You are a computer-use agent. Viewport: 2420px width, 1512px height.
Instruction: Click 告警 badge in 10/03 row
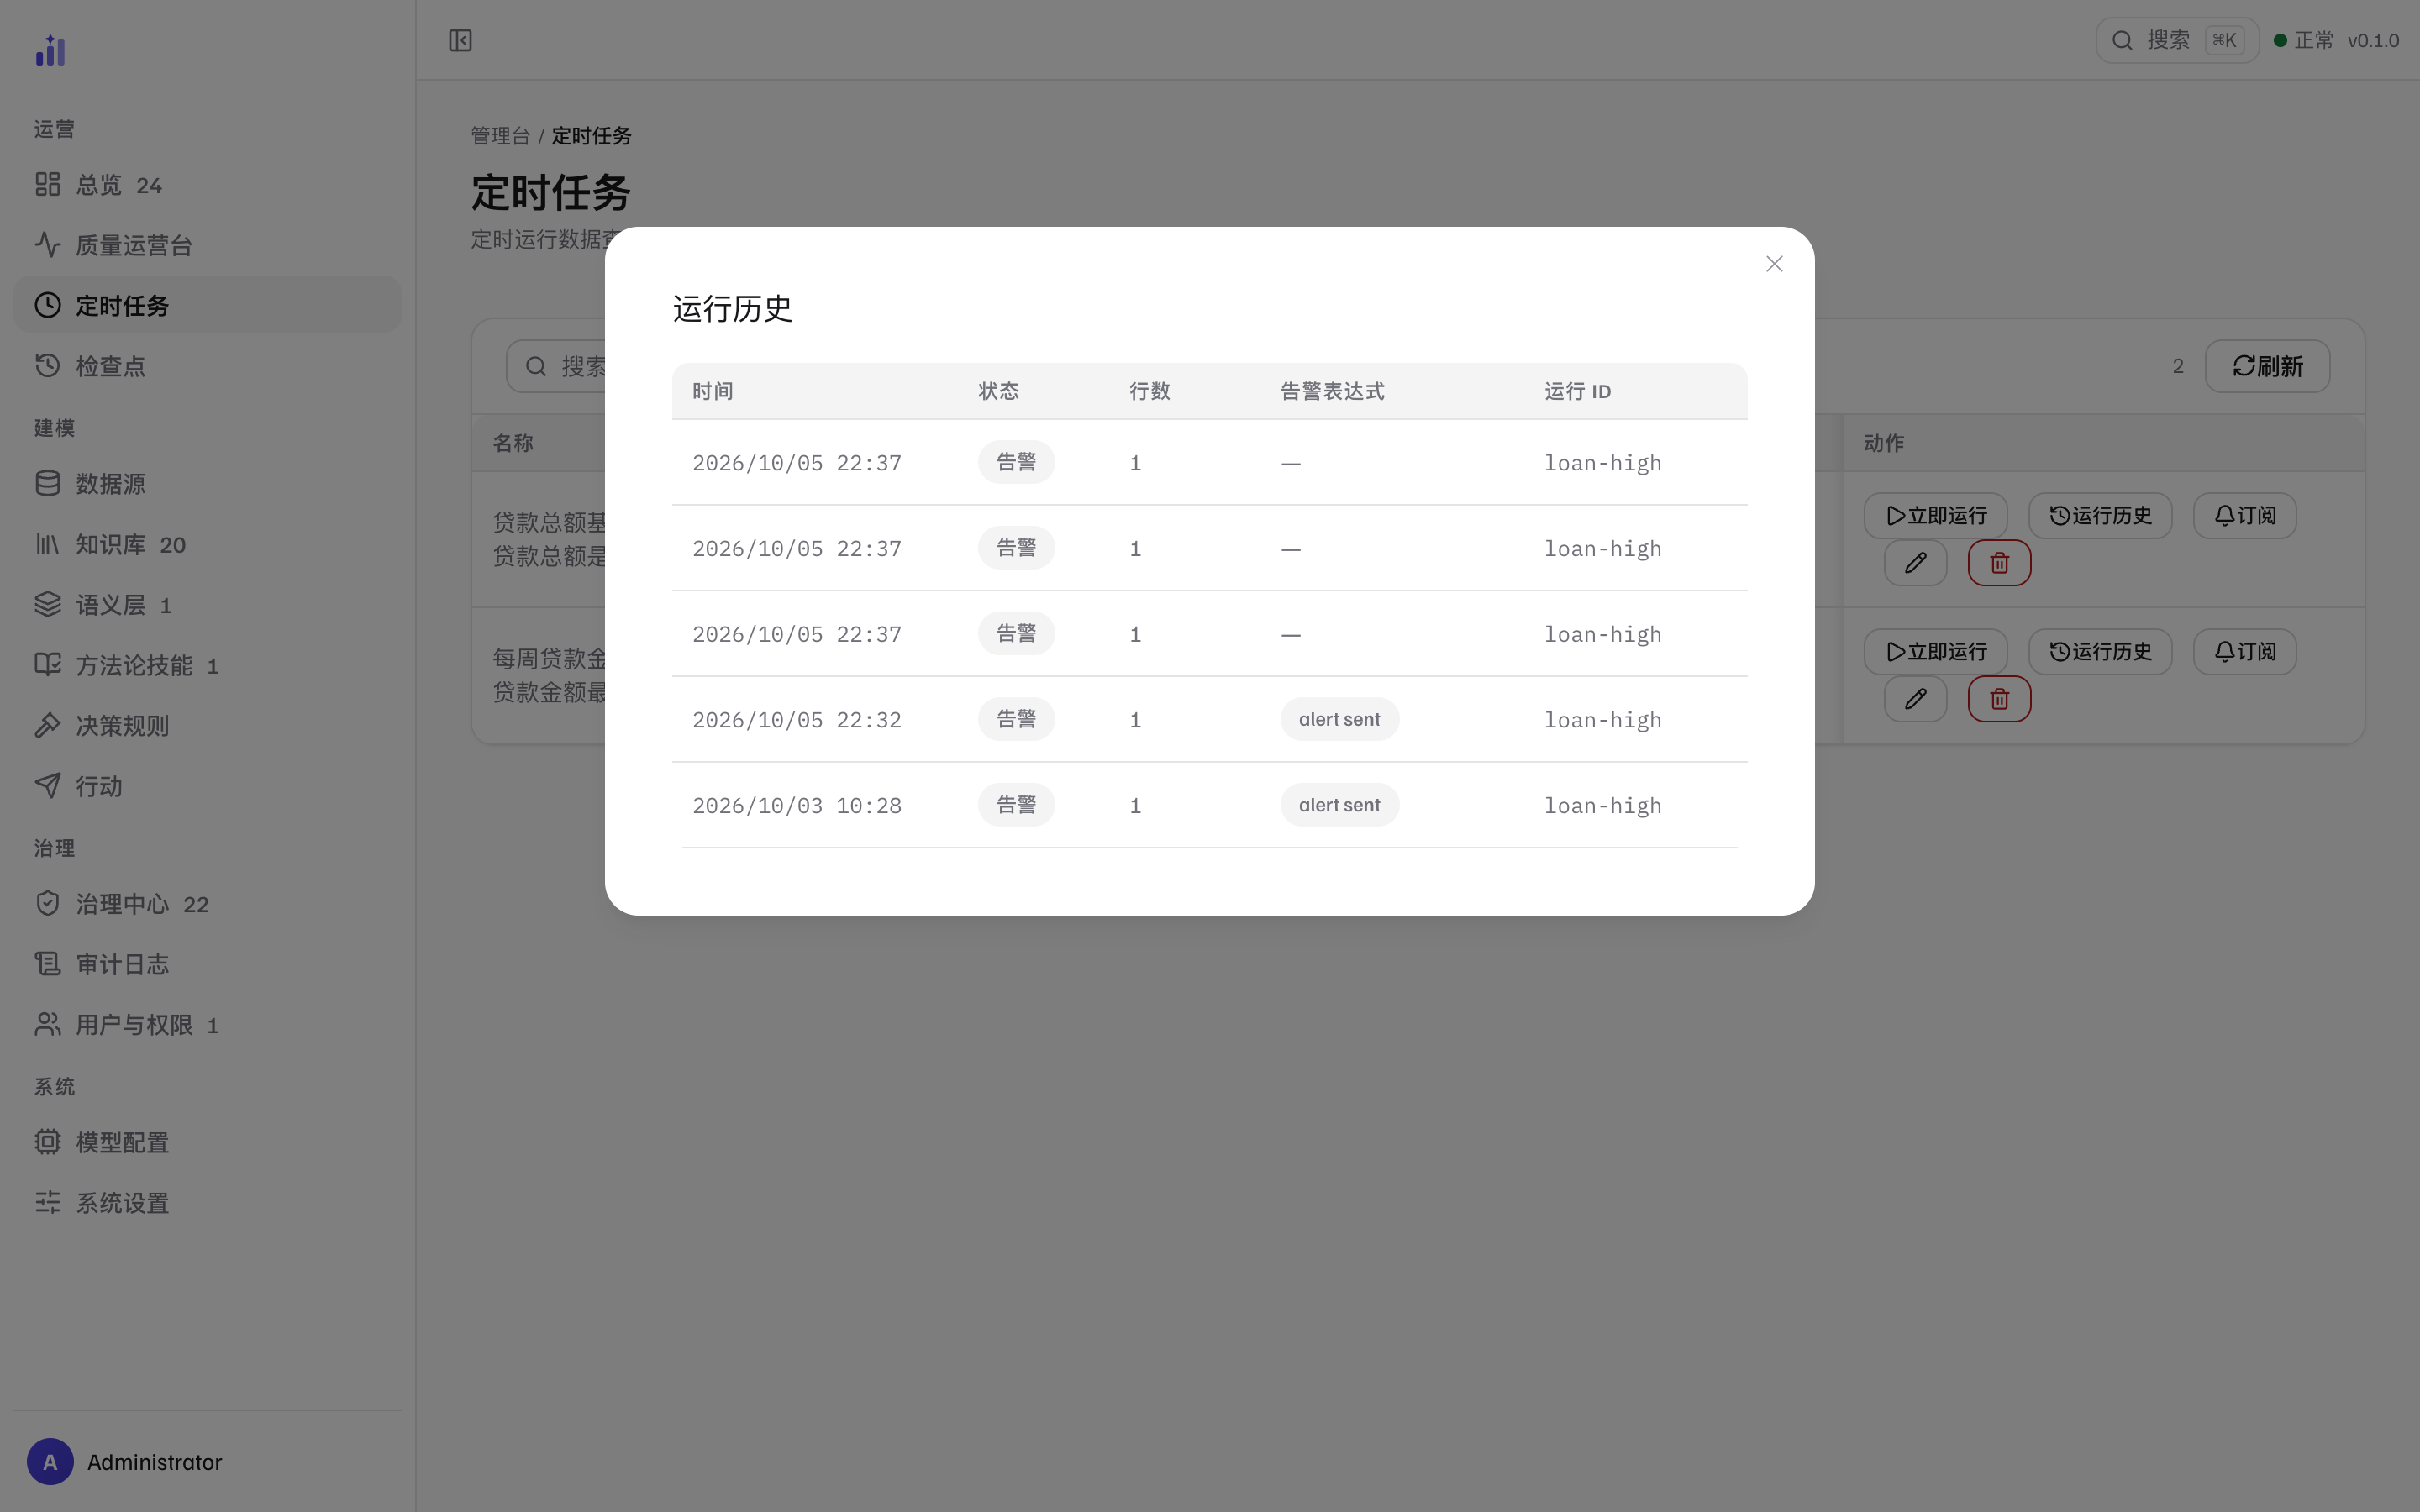point(1016,805)
